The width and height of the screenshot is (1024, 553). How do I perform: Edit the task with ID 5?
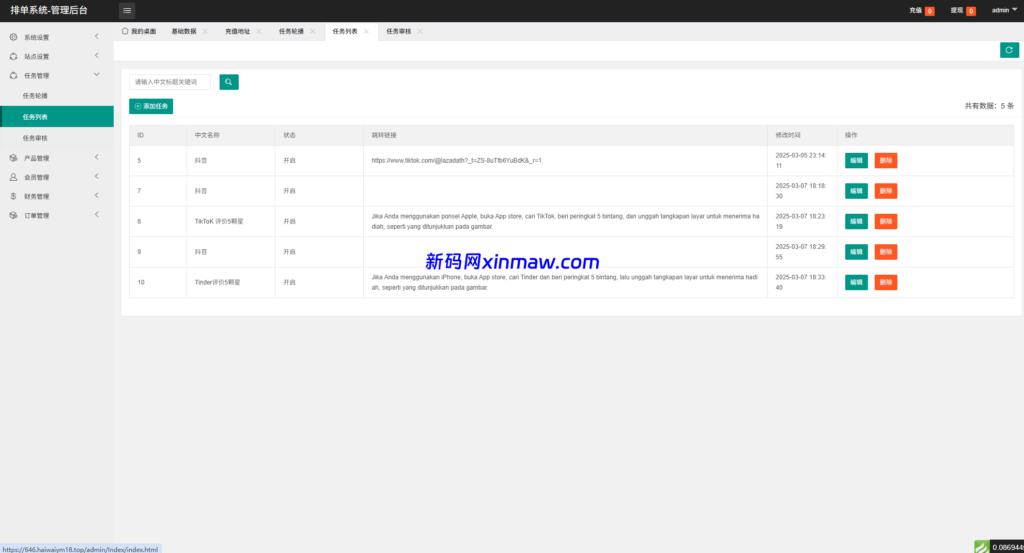(x=856, y=161)
